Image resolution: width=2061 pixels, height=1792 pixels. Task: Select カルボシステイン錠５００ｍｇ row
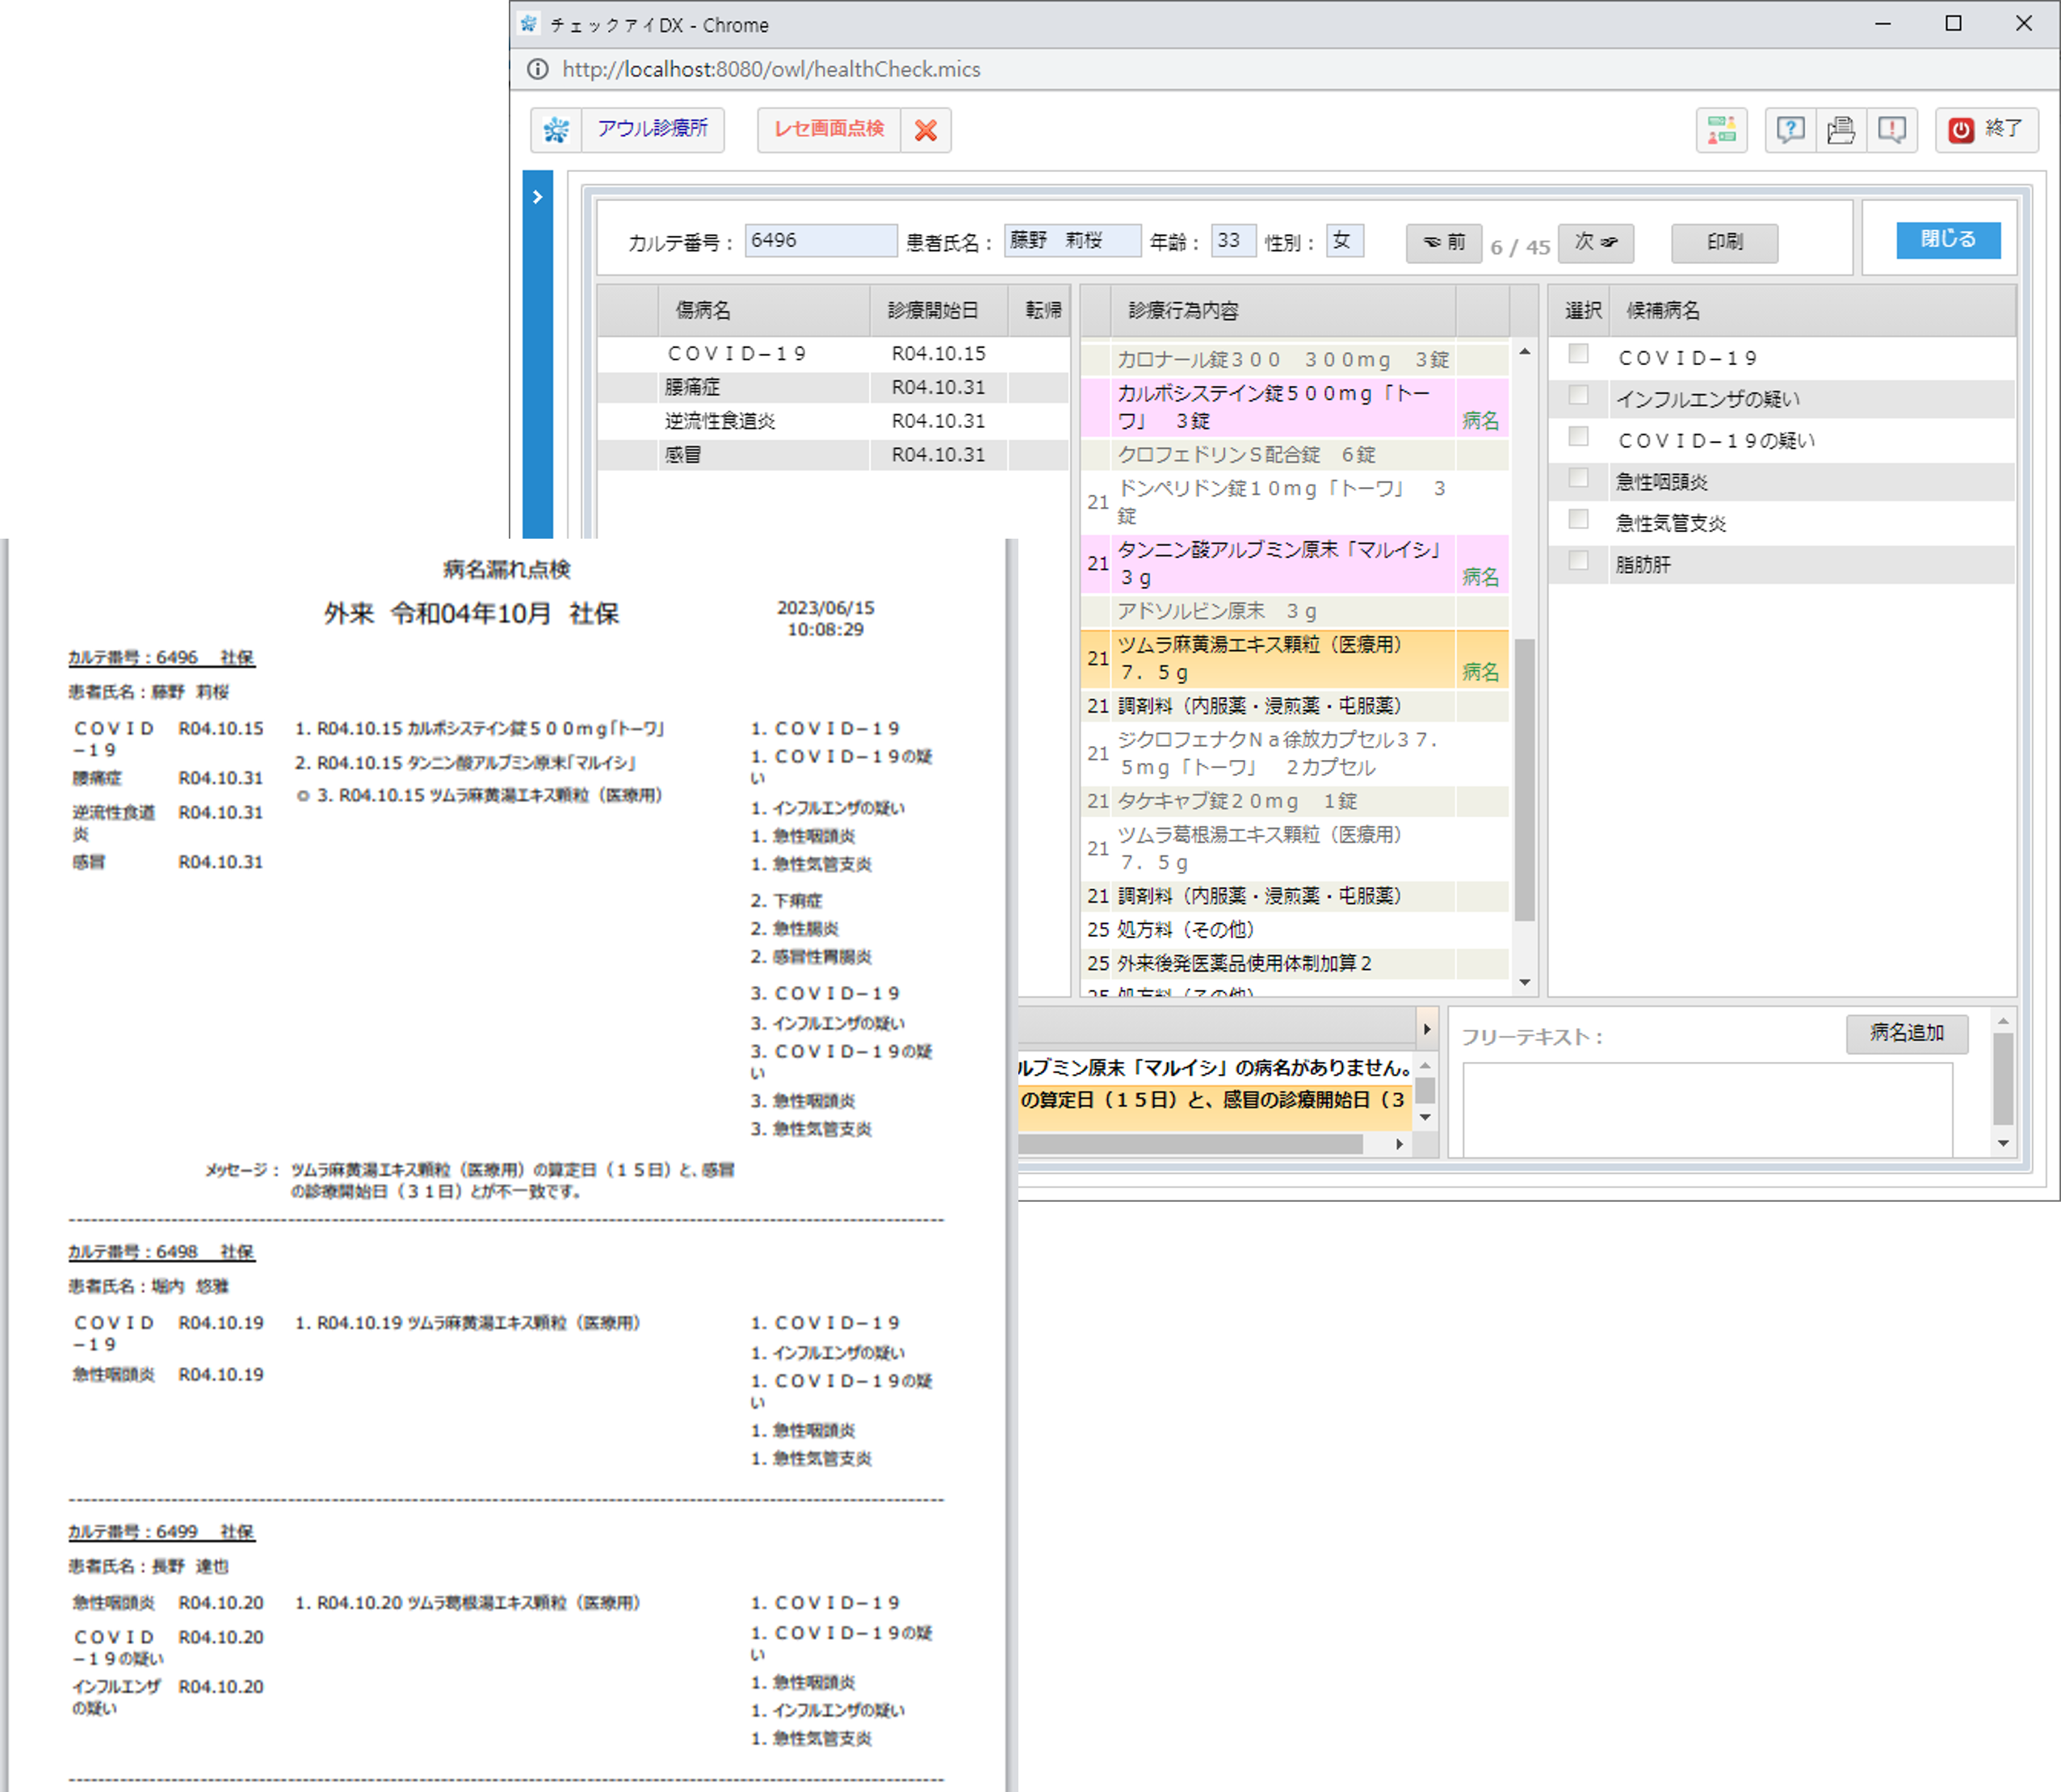1294,407
